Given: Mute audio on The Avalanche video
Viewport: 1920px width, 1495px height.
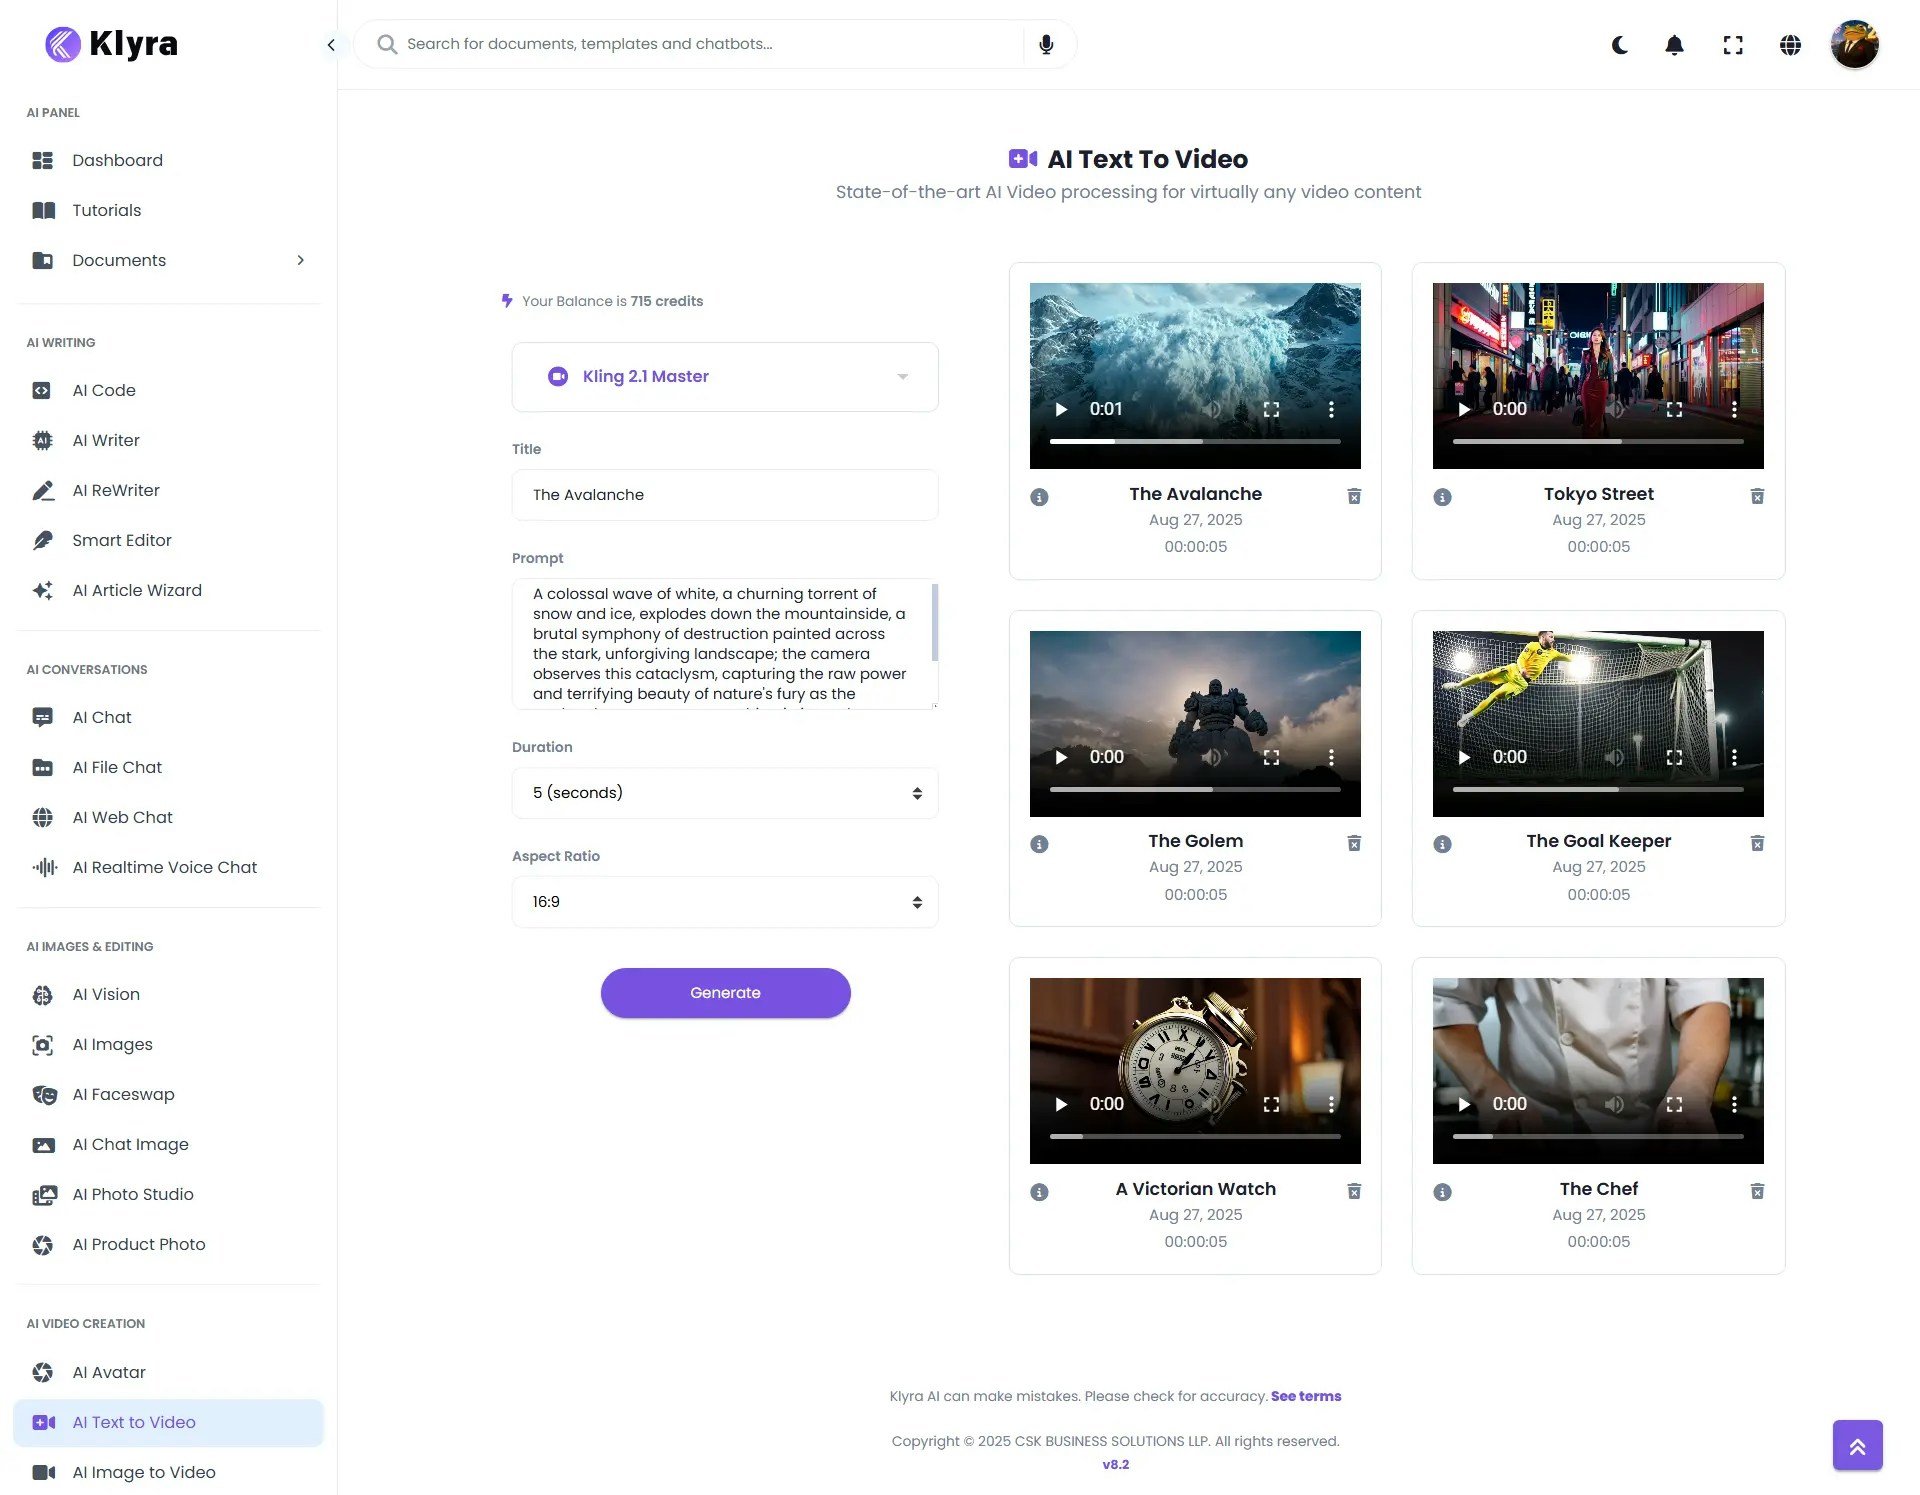Looking at the screenshot, I should [x=1213, y=409].
